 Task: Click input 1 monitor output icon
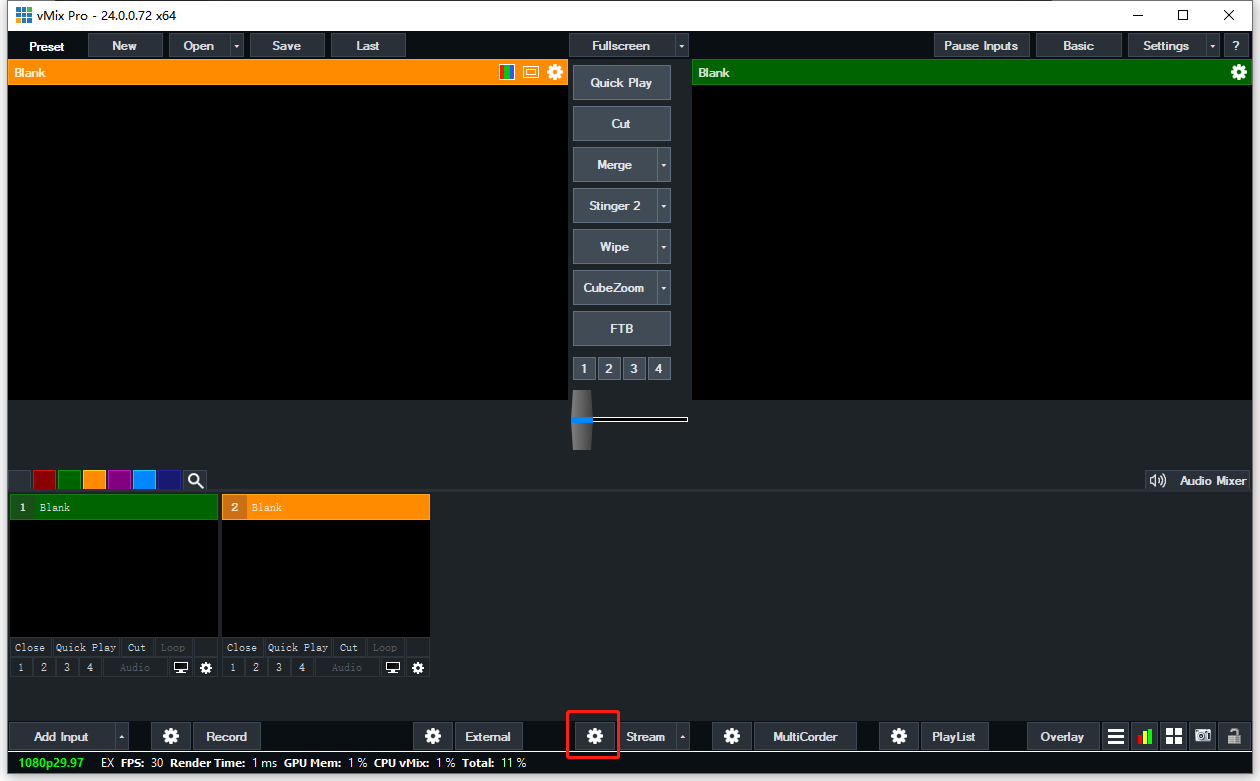[181, 667]
